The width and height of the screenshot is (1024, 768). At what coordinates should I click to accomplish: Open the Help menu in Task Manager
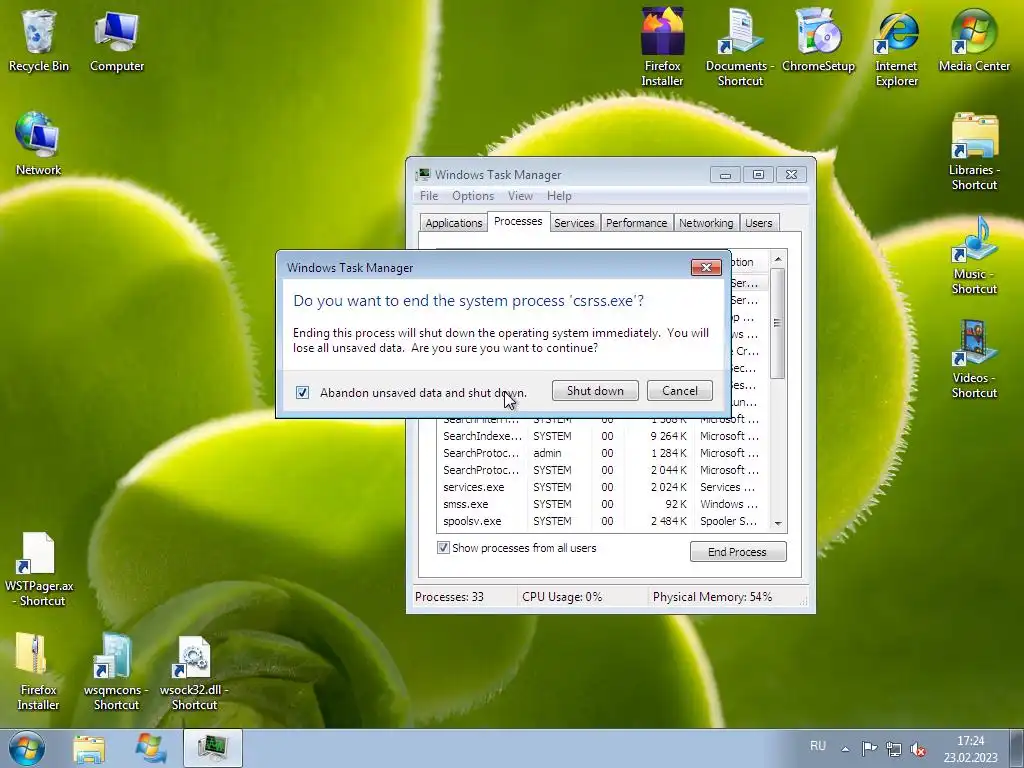click(x=559, y=196)
